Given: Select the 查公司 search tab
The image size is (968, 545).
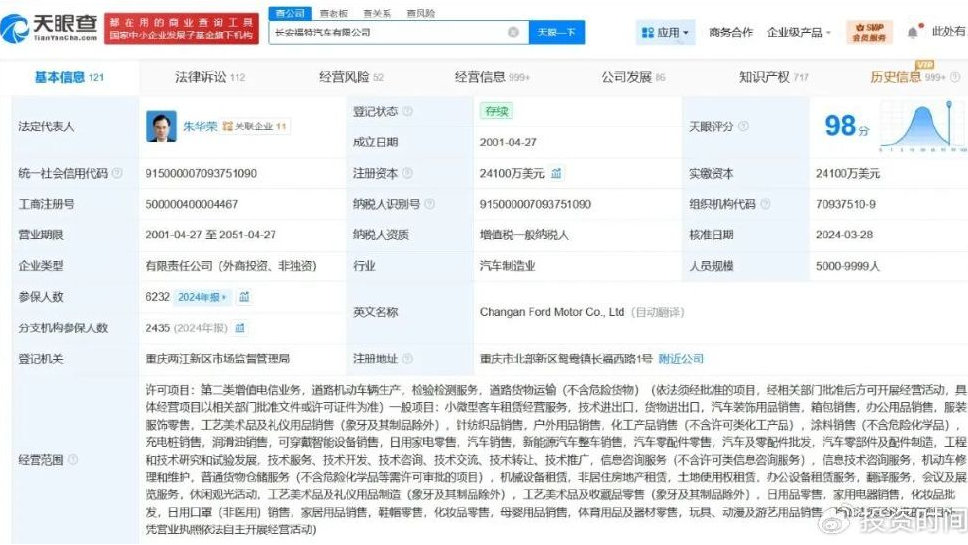Looking at the screenshot, I should pyautogui.click(x=290, y=13).
